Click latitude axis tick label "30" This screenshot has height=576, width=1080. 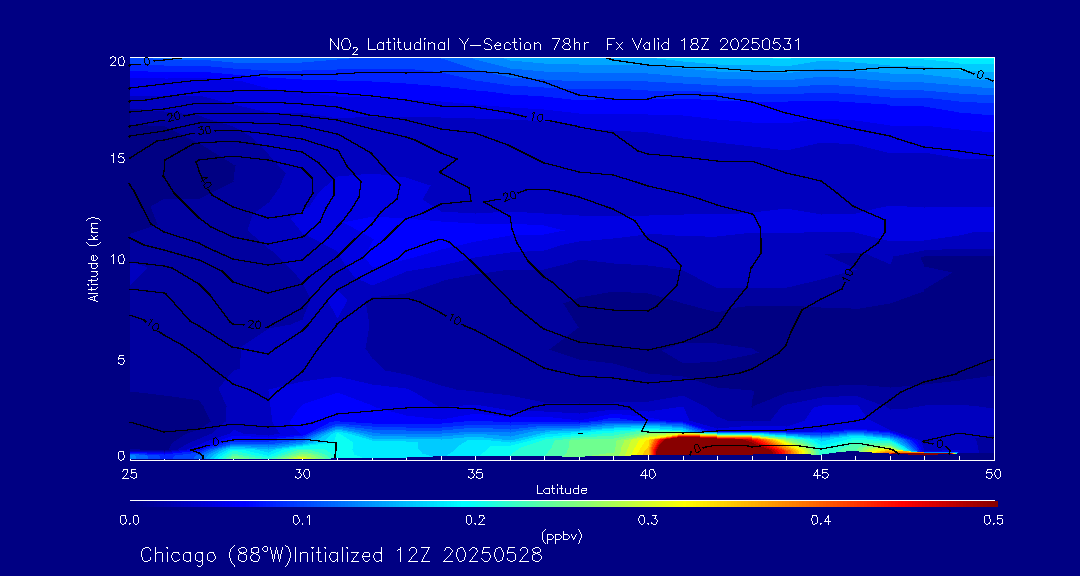302,473
